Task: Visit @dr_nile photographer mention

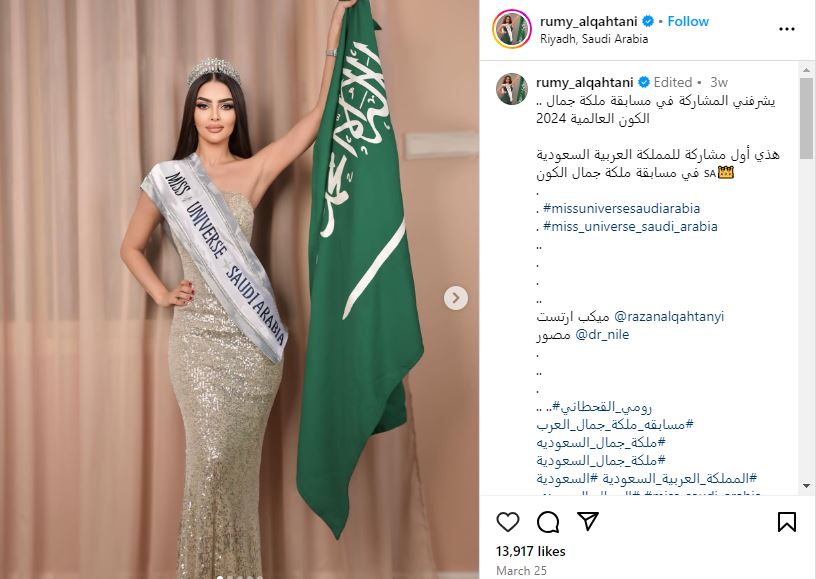Action: 602,334
